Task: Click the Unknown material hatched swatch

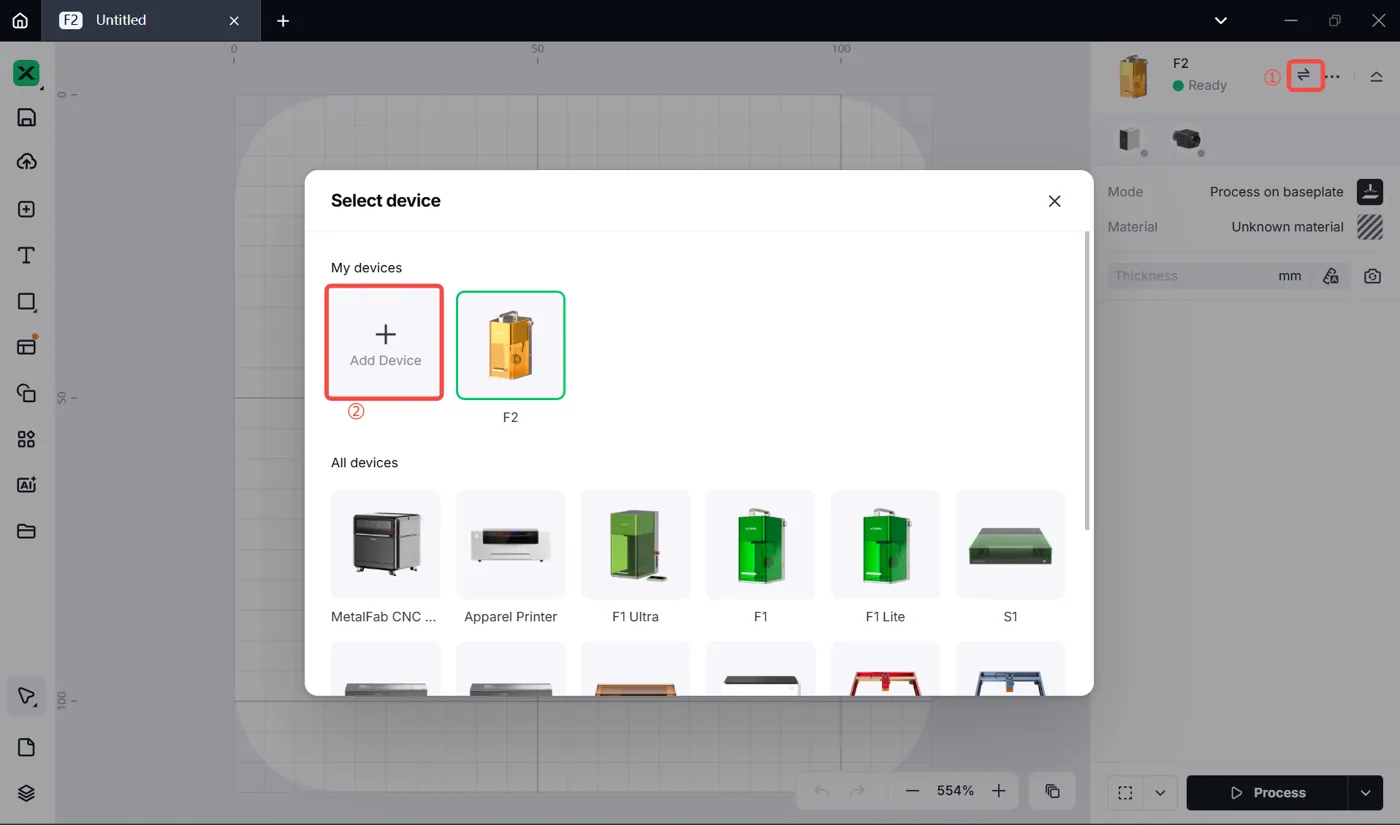Action: point(1370,226)
